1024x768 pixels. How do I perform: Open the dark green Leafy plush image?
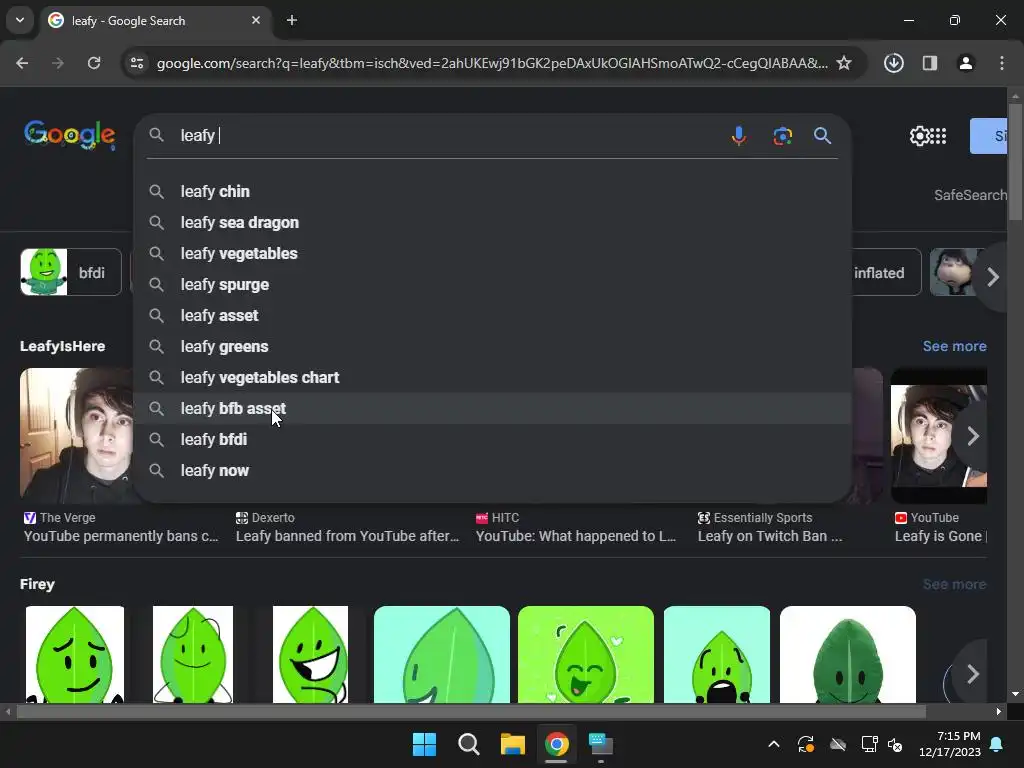(847, 654)
